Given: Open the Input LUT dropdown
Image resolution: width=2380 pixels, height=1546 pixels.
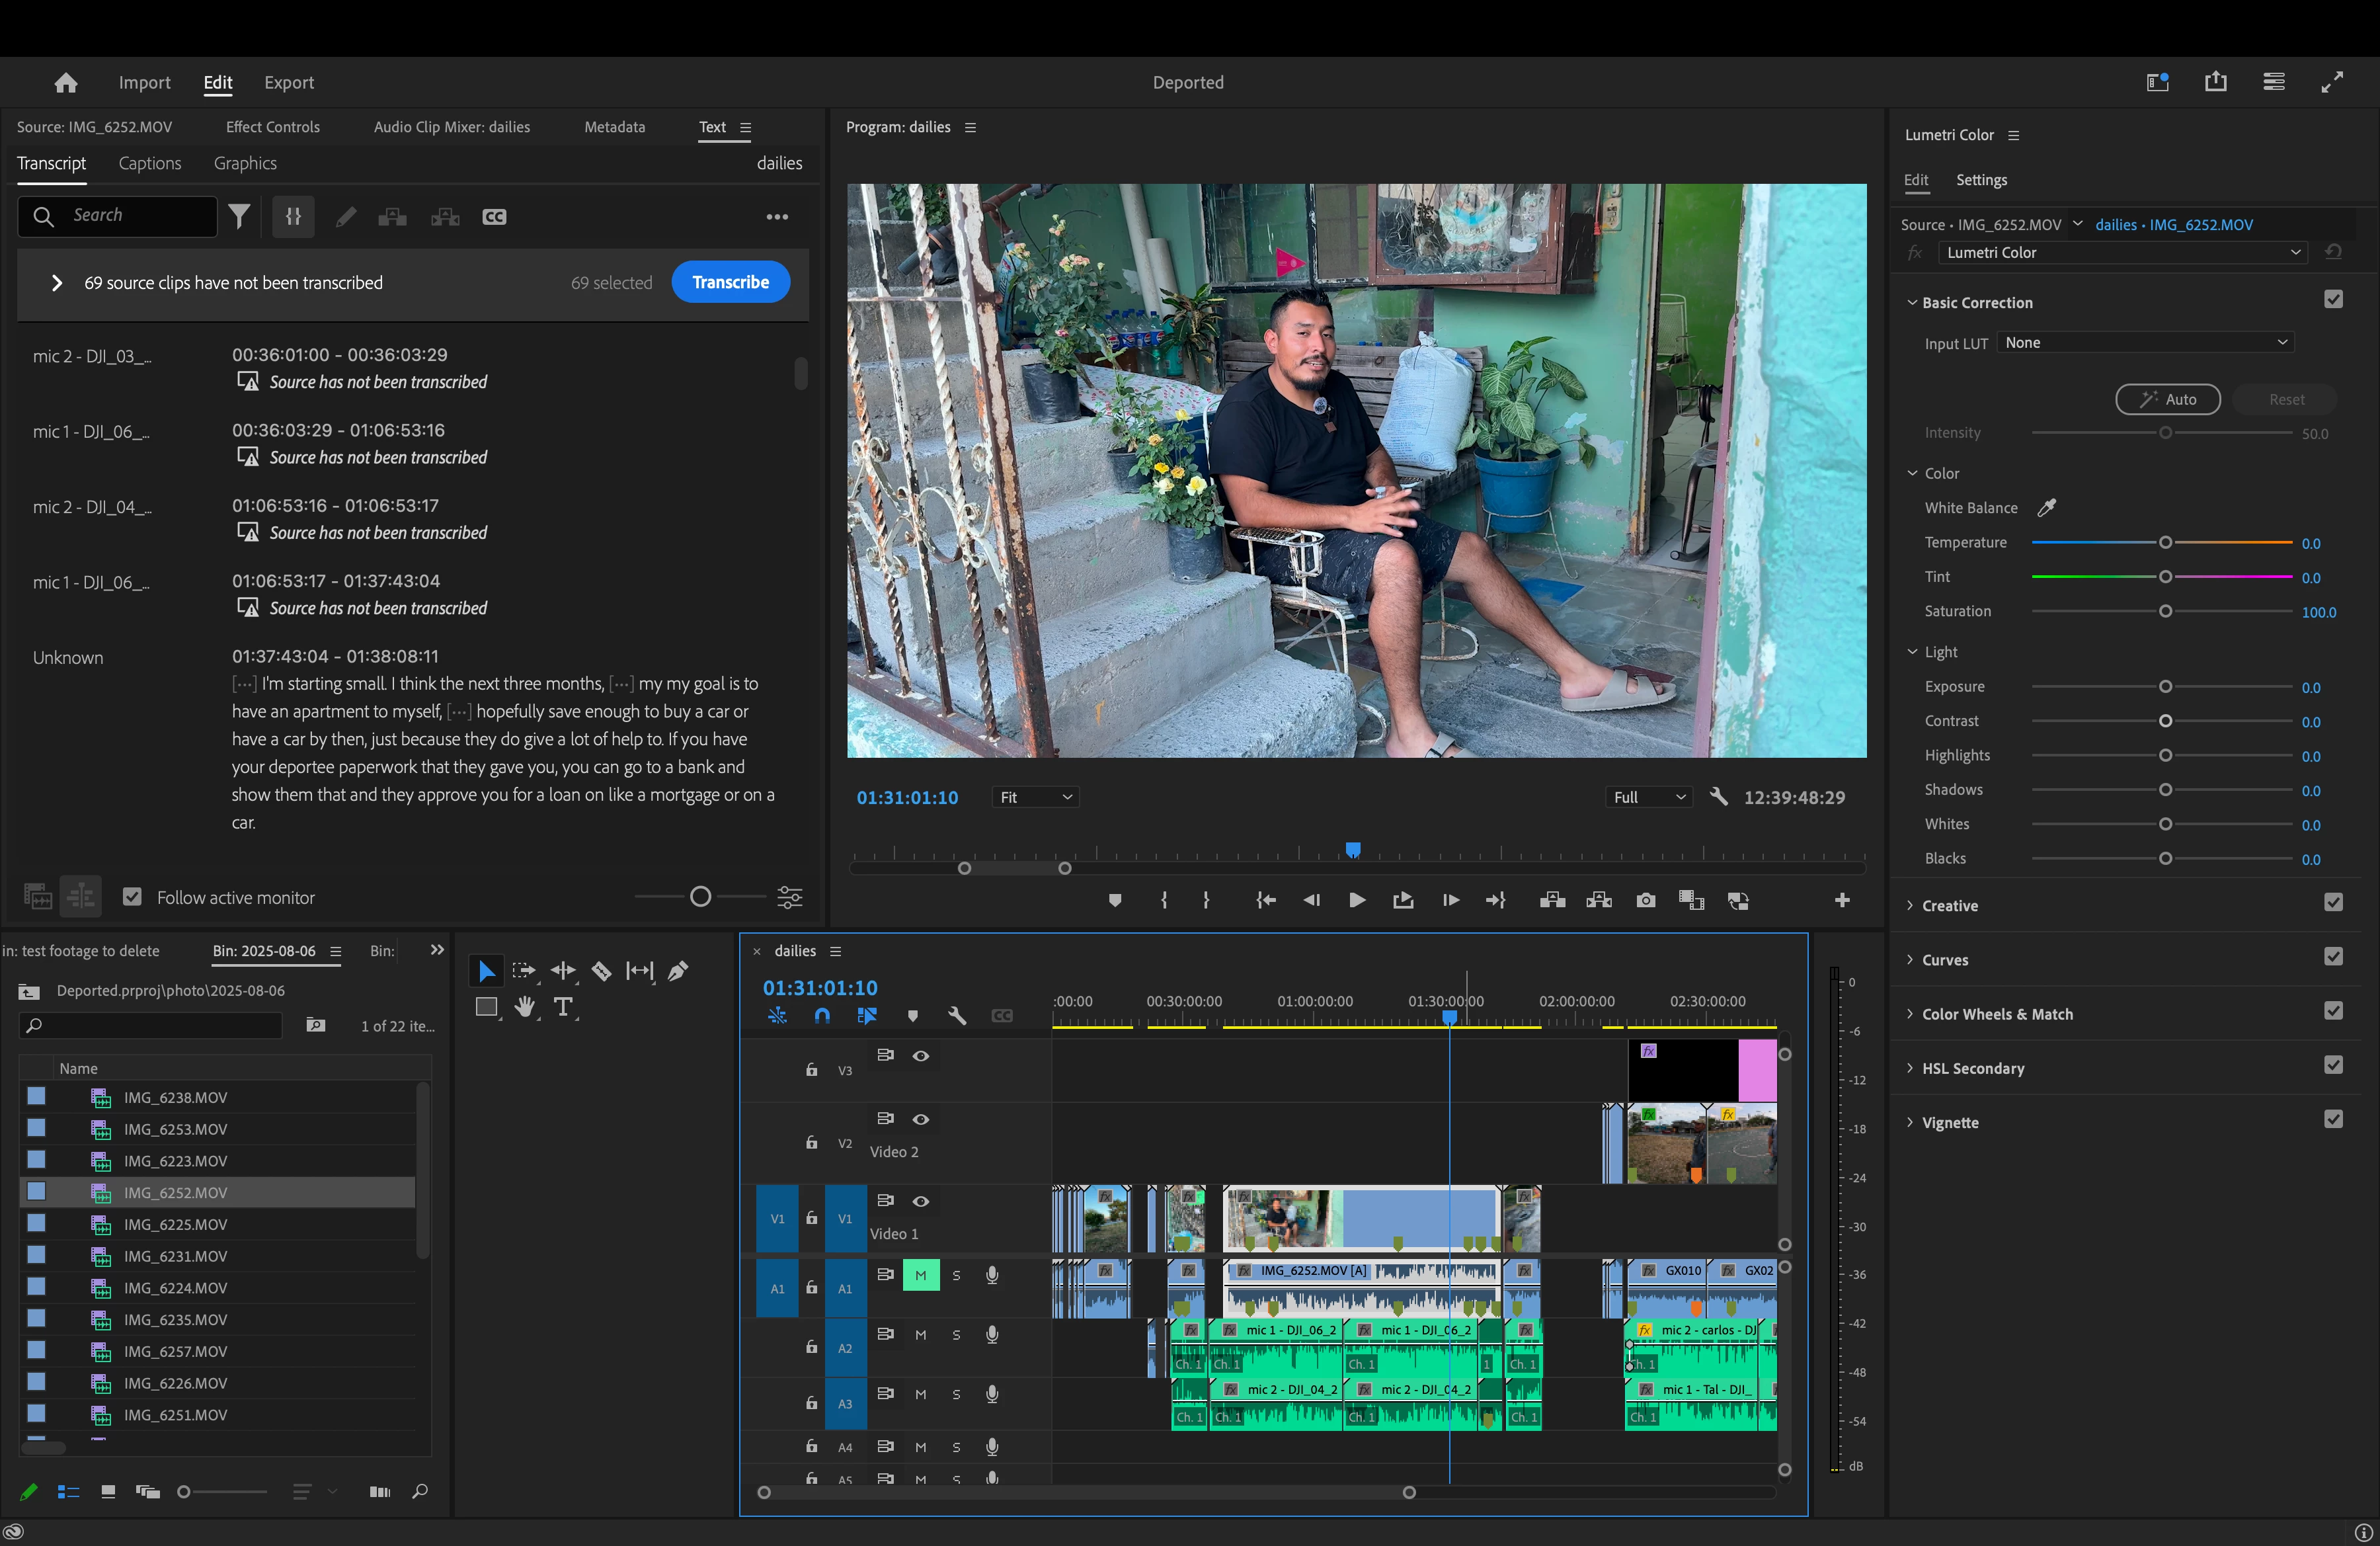Looking at the screenshot, I should (2145, 343).
